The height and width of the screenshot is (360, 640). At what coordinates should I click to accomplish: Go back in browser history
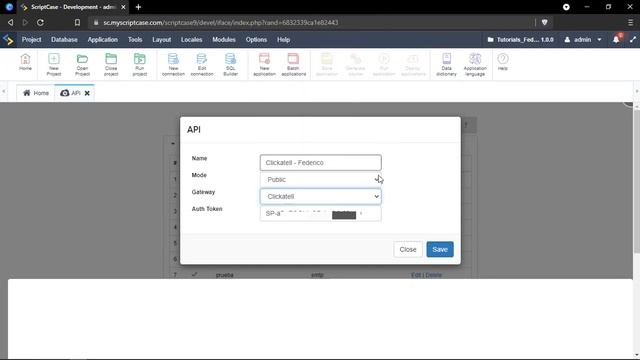11,22
